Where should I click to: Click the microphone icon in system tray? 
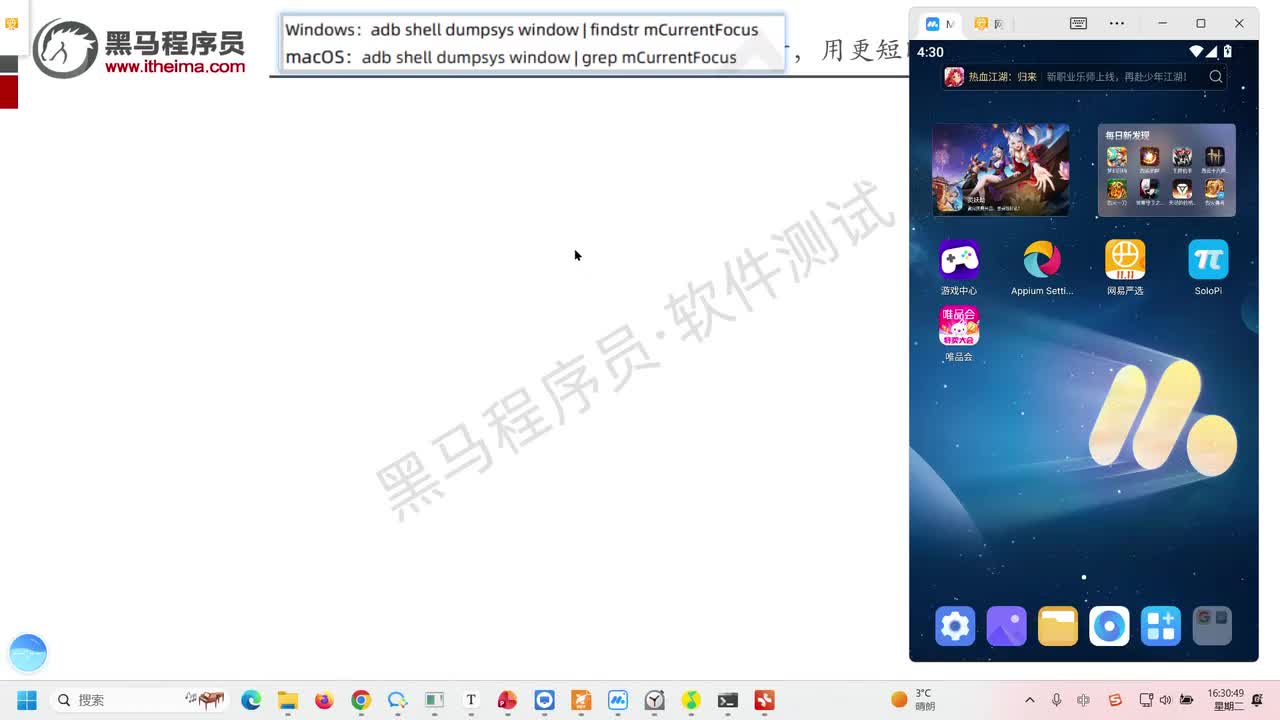[1056, 700]
